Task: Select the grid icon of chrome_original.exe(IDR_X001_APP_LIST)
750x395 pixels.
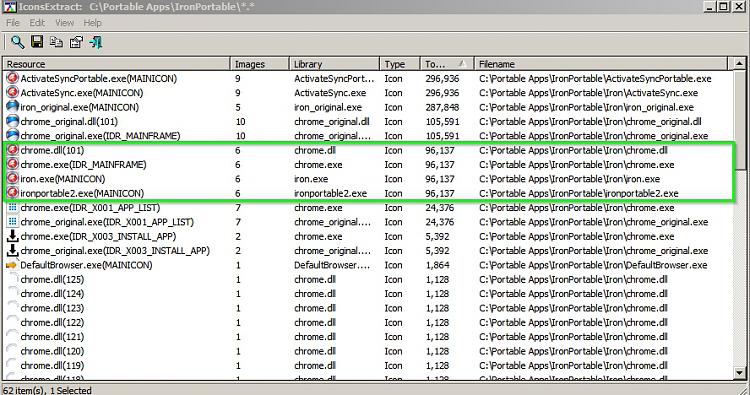Action: [x=12, y=221]
